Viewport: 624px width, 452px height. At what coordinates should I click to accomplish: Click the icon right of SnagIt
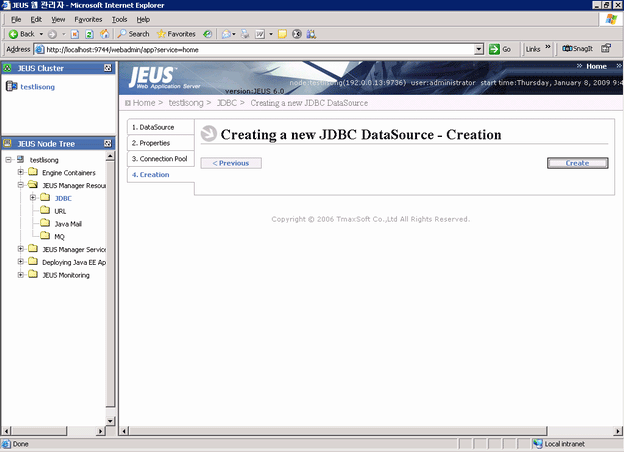coord(606,49)
